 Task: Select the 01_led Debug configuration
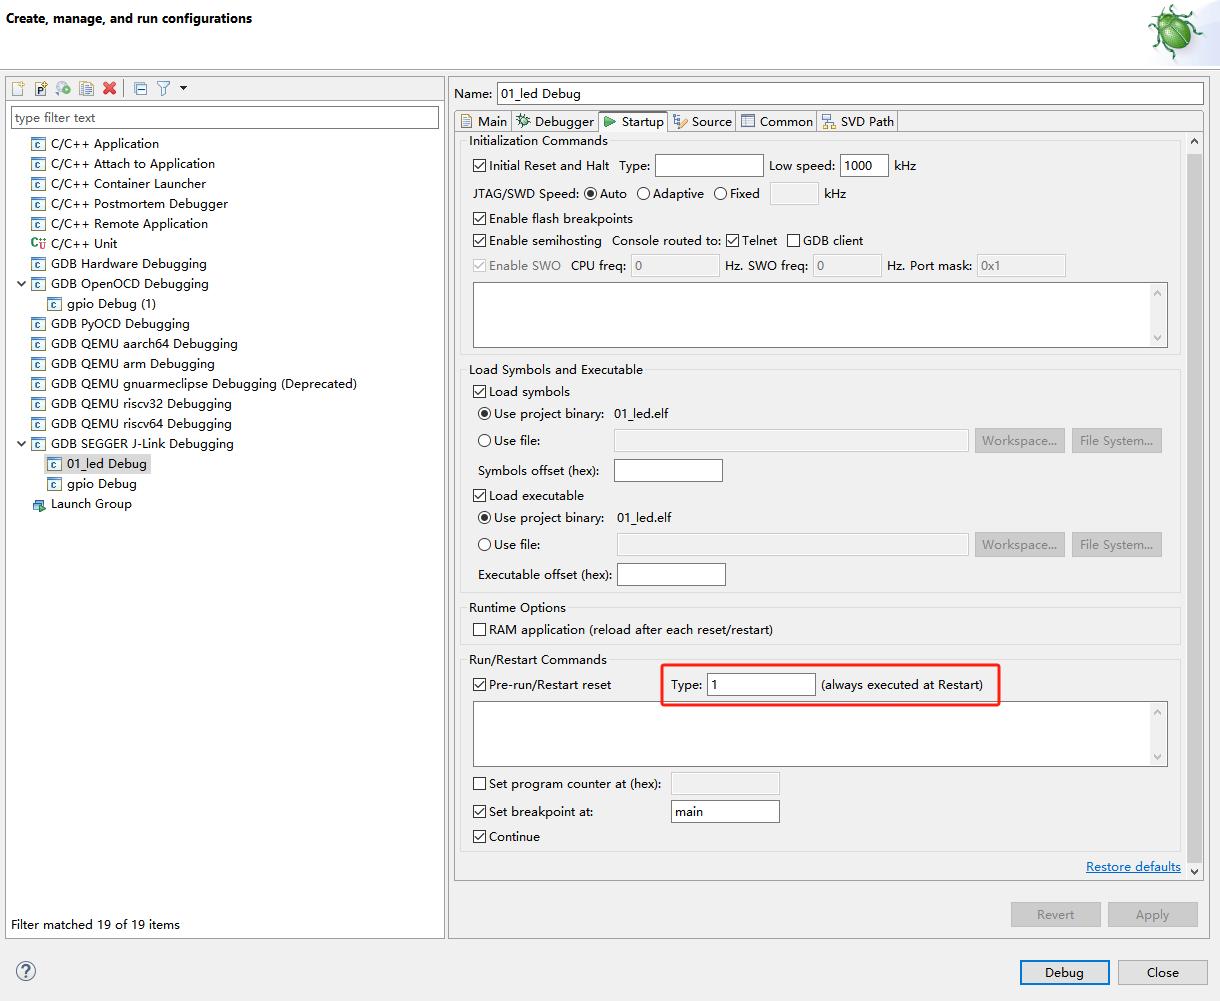106,464
